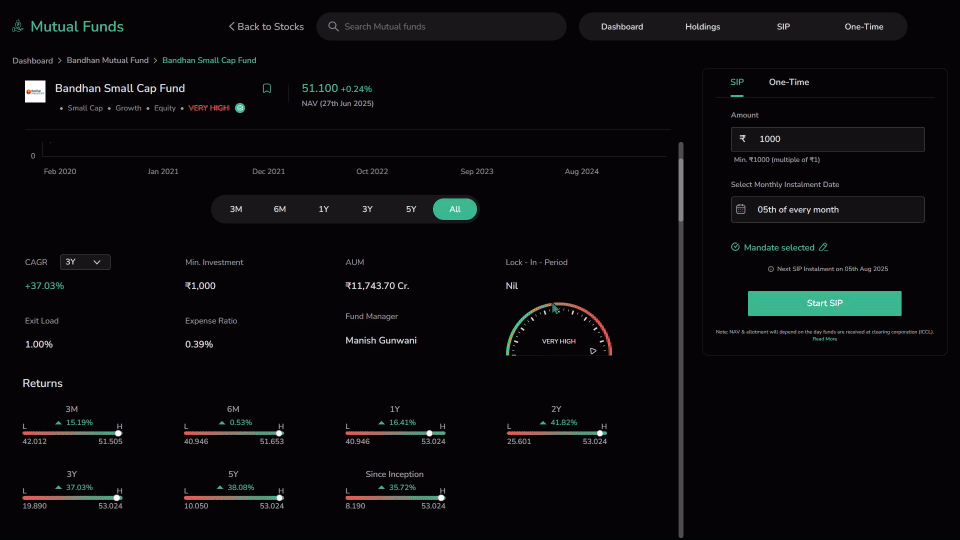This screenshot has height=540, width=960.
Task: Open the SIP nav tab in header
Action: click(x=783, y=26)
